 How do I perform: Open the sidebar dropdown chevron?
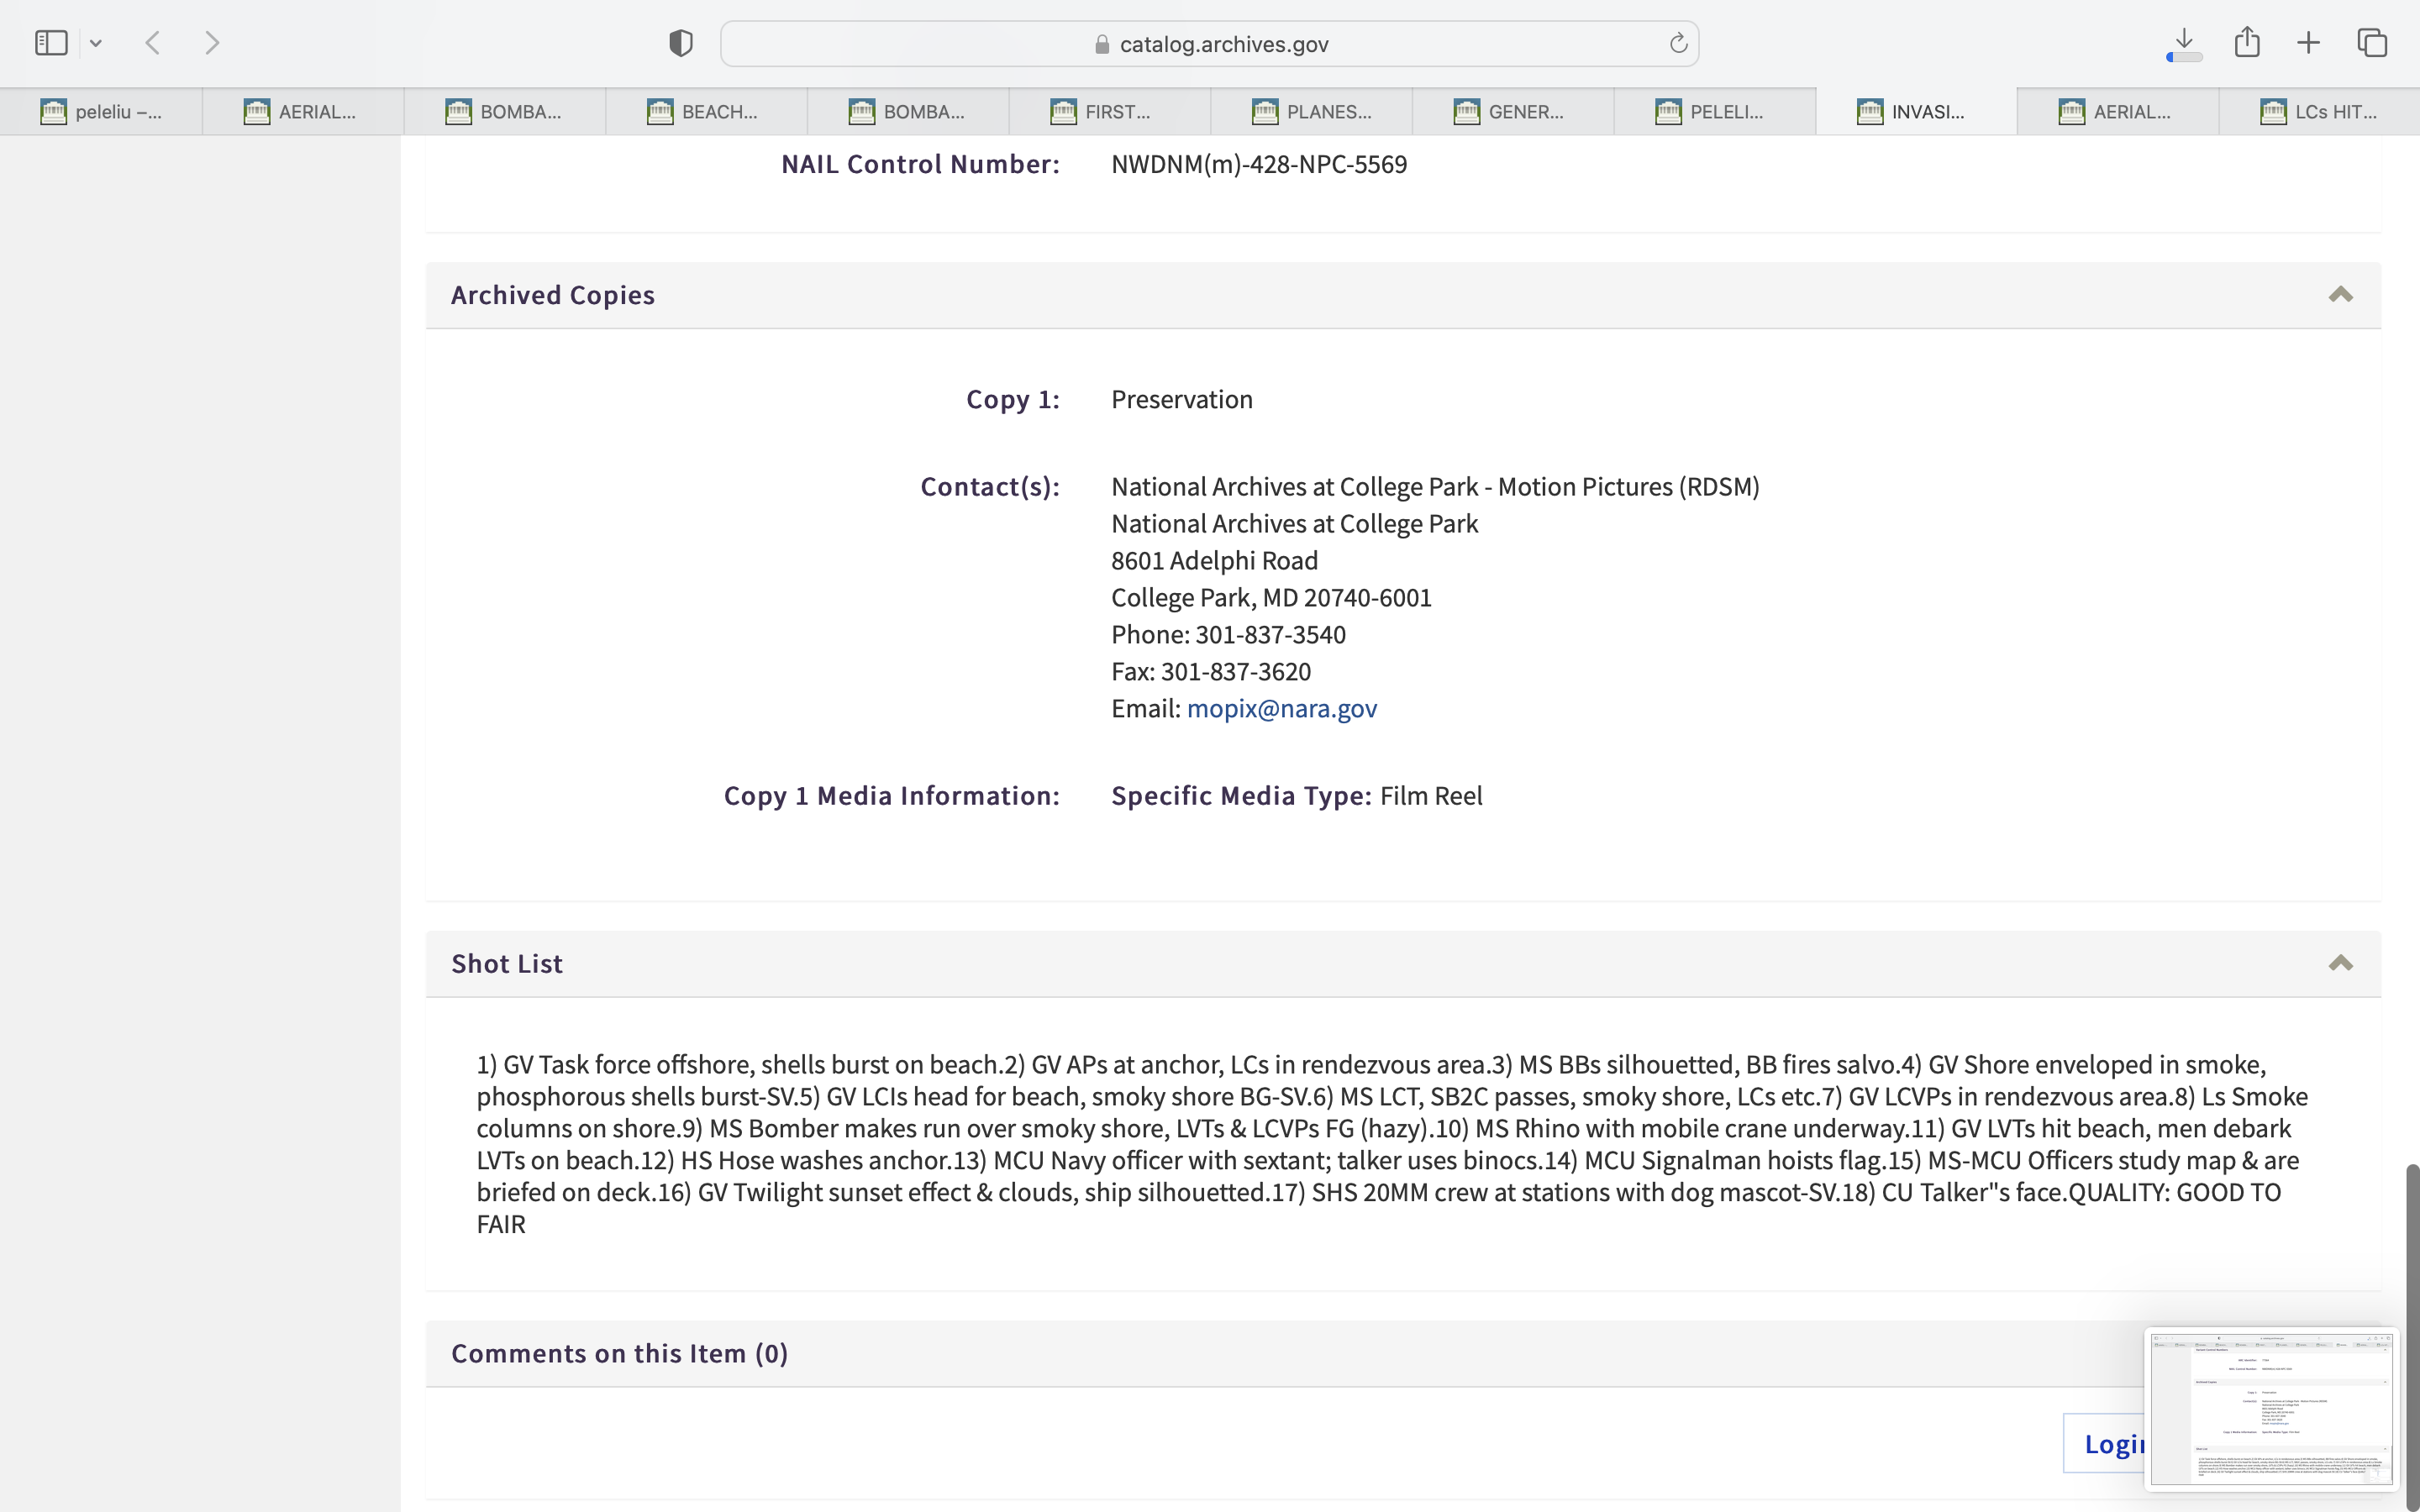(96, 43)
